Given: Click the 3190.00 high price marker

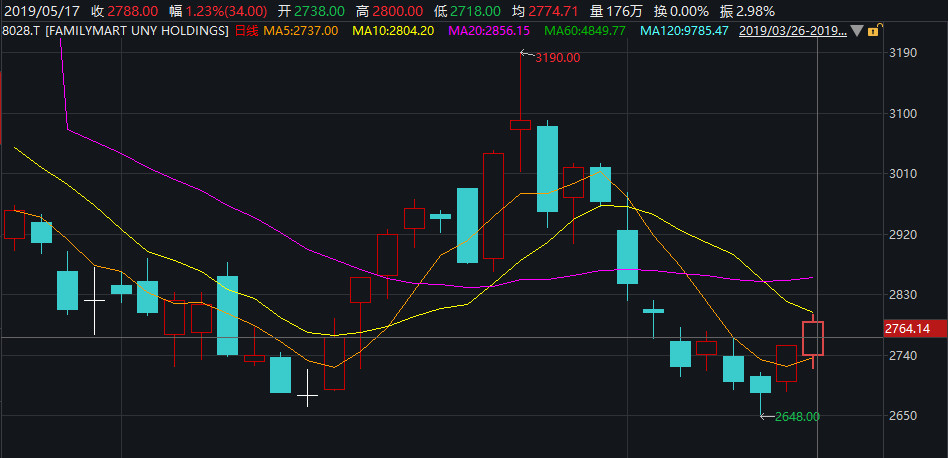Looking at the screenshot, I should (x=558, y=57).
